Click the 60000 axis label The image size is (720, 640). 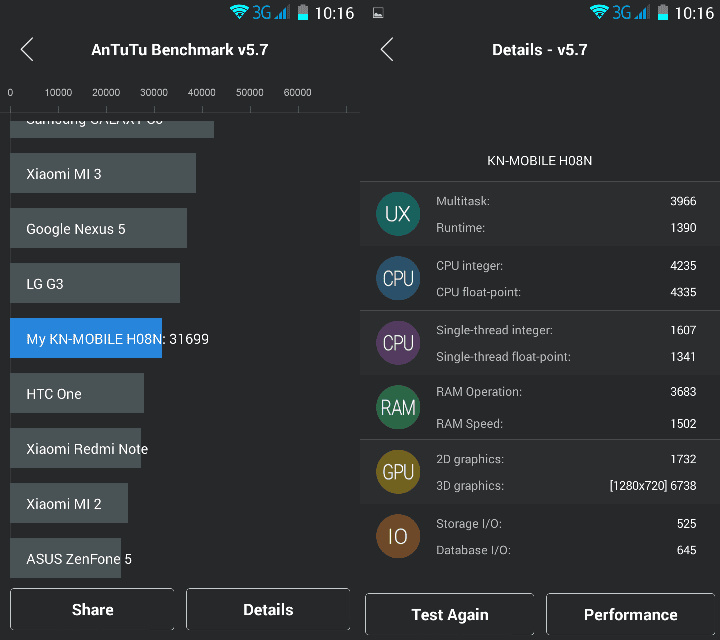[298, 92]
